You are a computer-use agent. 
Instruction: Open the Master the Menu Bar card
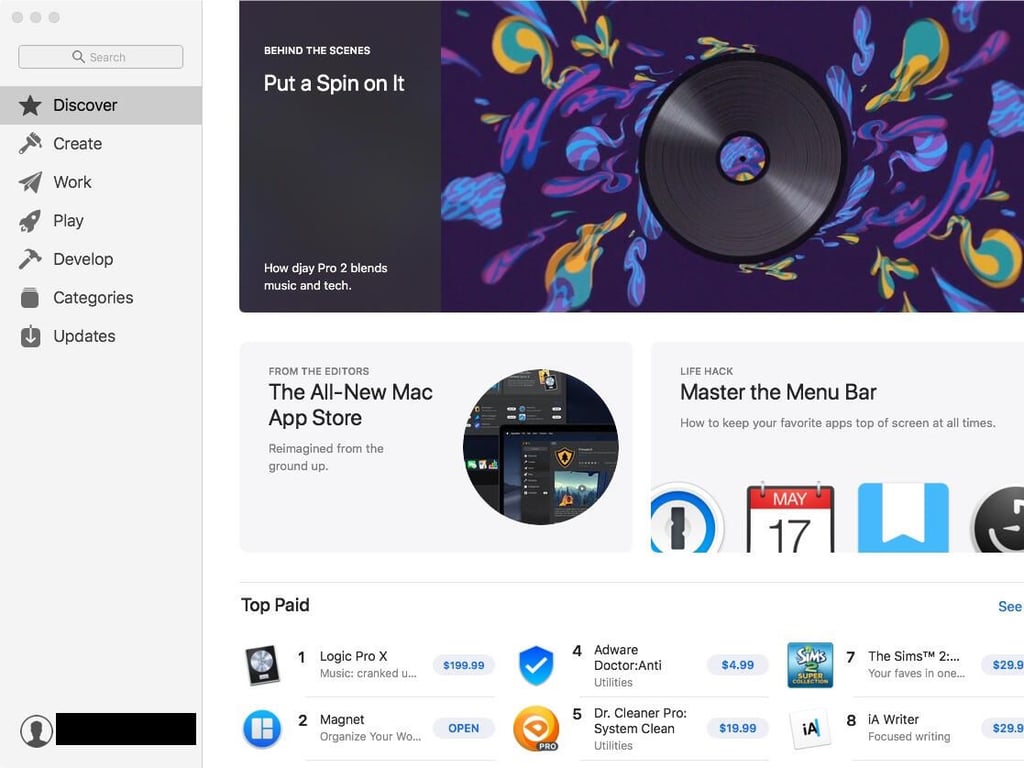click(x=837, y=447)
